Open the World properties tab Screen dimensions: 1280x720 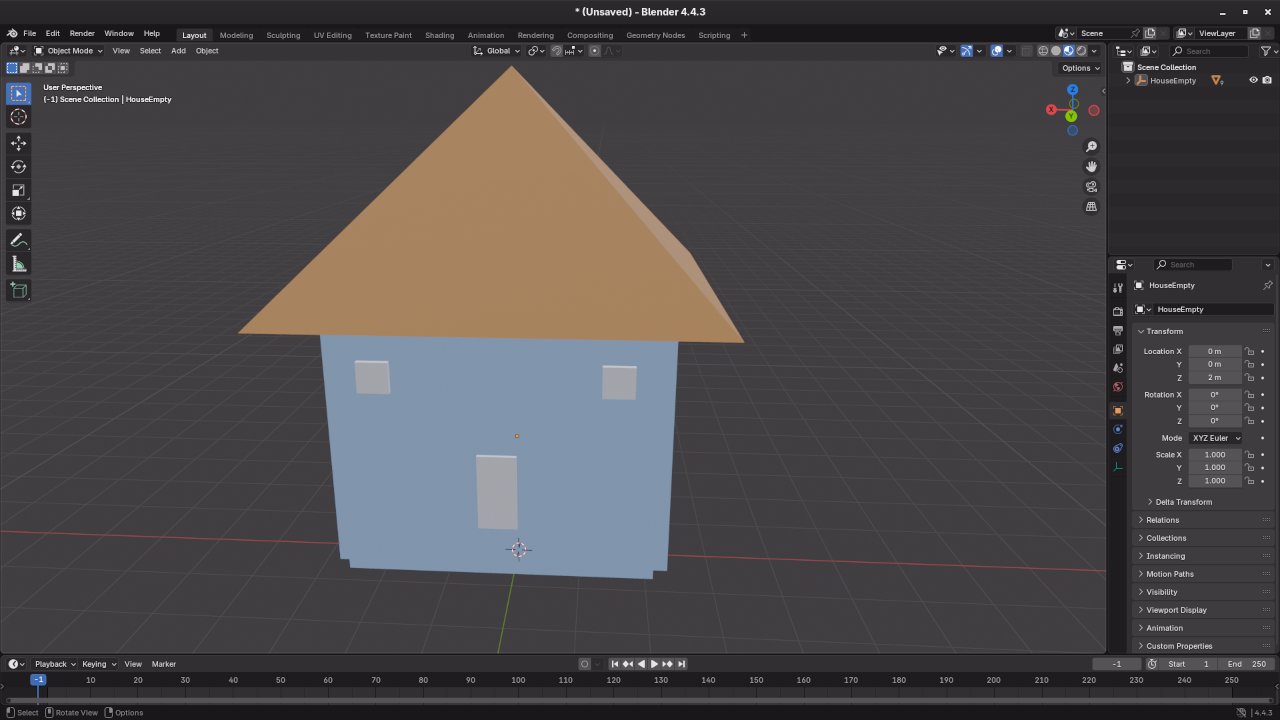click(x=1118, y=387)
